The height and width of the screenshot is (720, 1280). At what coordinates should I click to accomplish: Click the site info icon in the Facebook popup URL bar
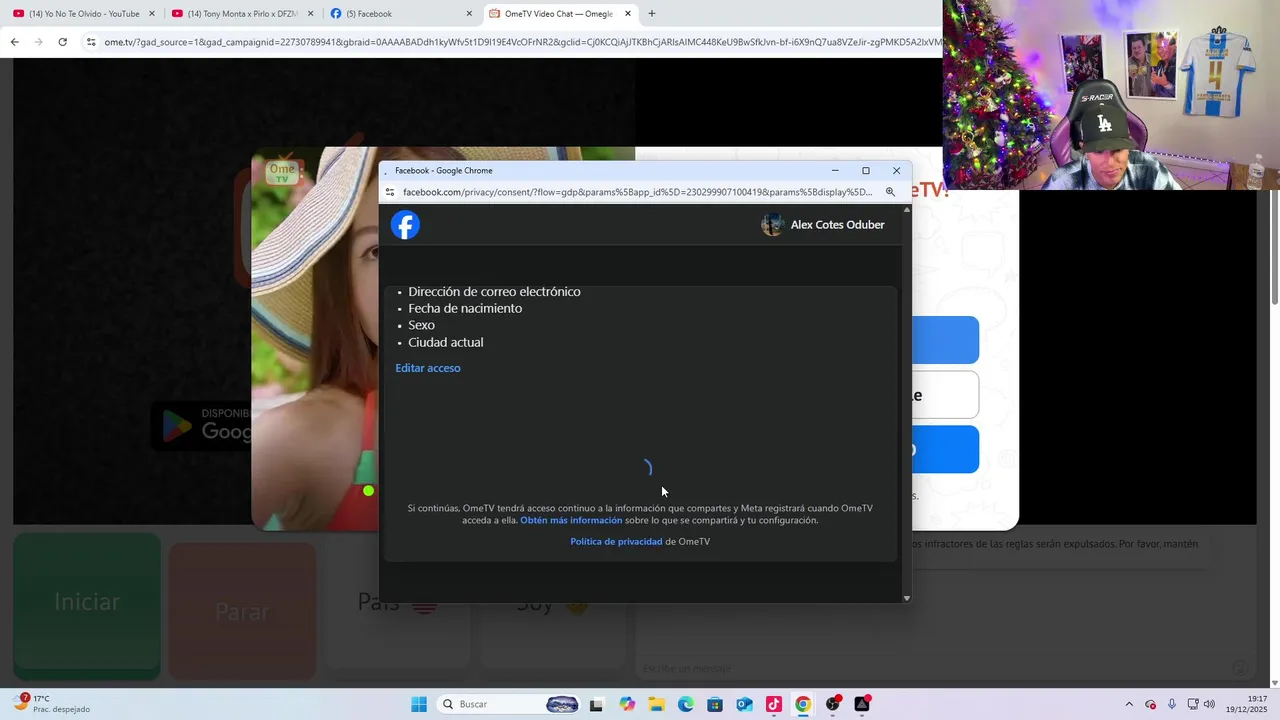(x=390, y=192)
